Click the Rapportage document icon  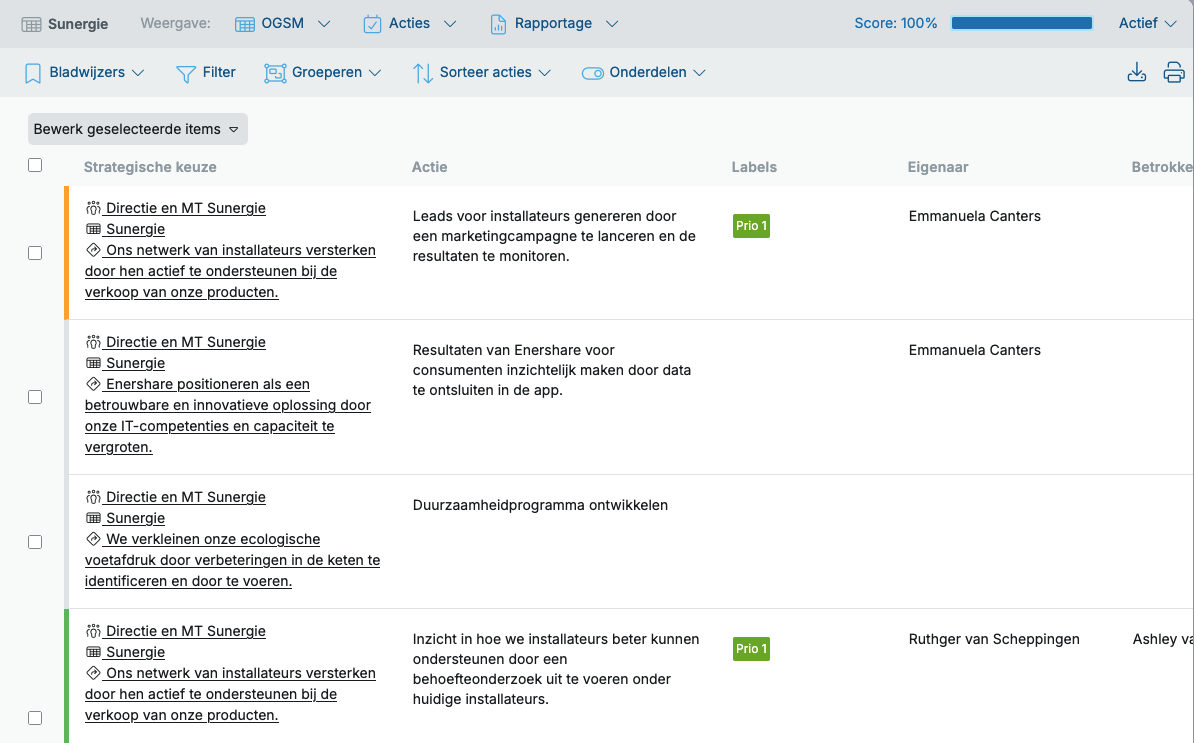[498, 24]
